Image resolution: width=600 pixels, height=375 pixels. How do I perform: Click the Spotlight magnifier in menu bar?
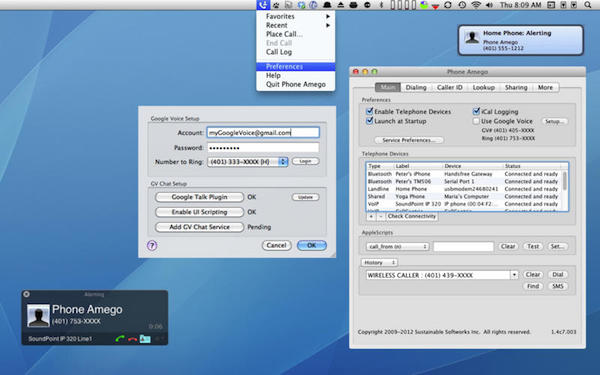pos(587,5)
